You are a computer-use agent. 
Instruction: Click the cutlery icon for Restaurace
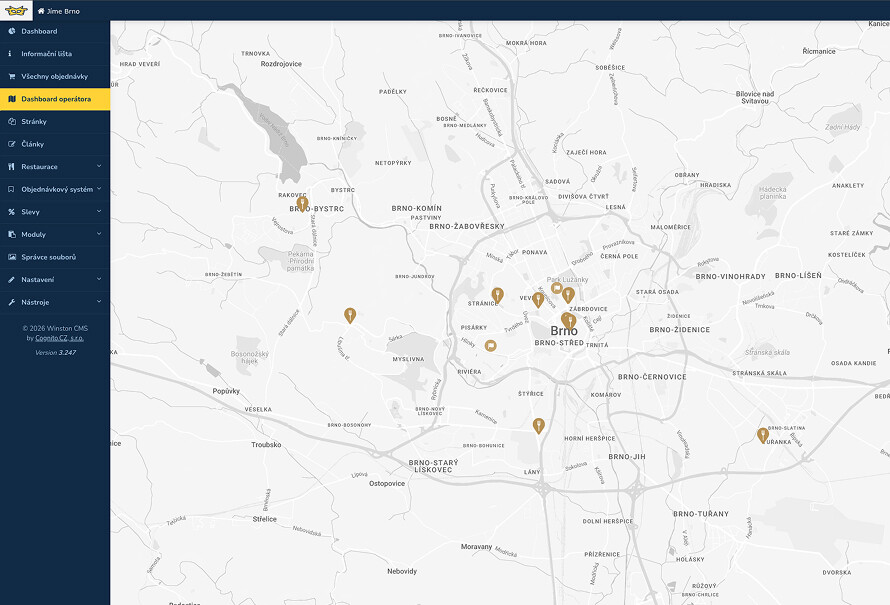[10, 166]
